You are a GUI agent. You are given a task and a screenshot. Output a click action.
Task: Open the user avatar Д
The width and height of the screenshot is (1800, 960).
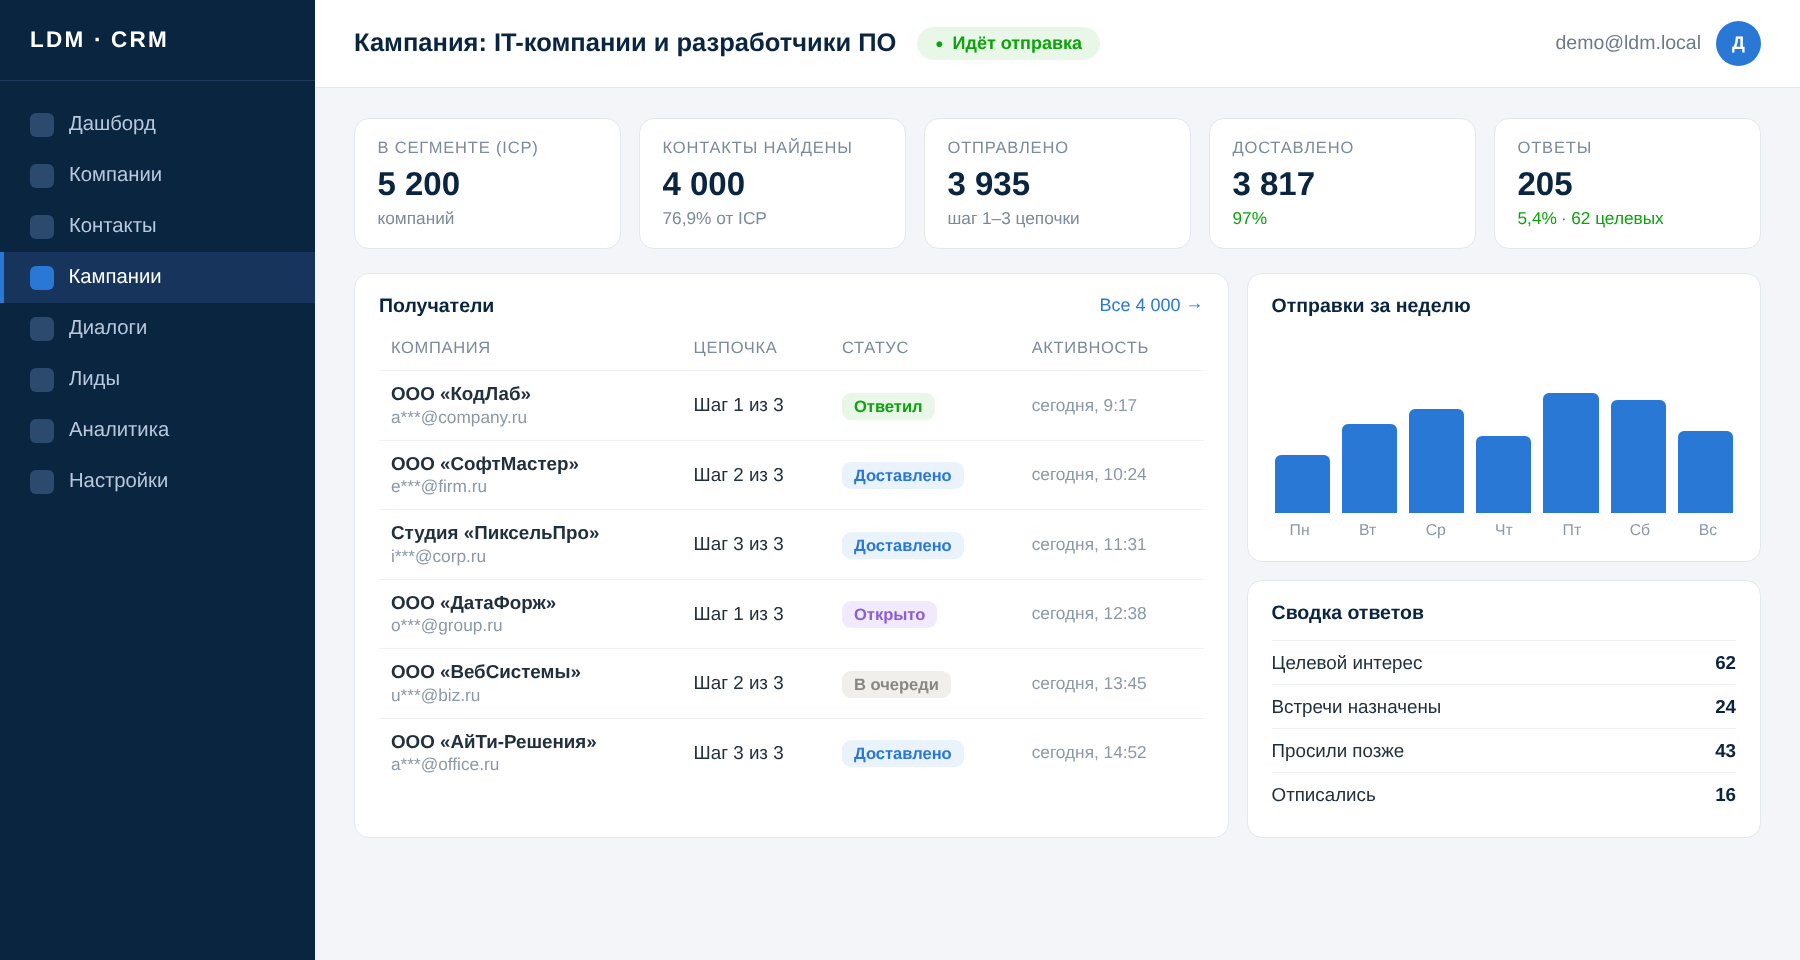point(1738,43)
